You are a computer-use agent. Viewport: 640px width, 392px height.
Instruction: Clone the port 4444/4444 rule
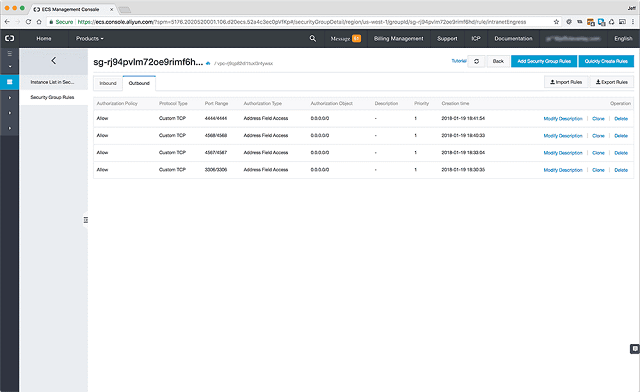[598, 118]
